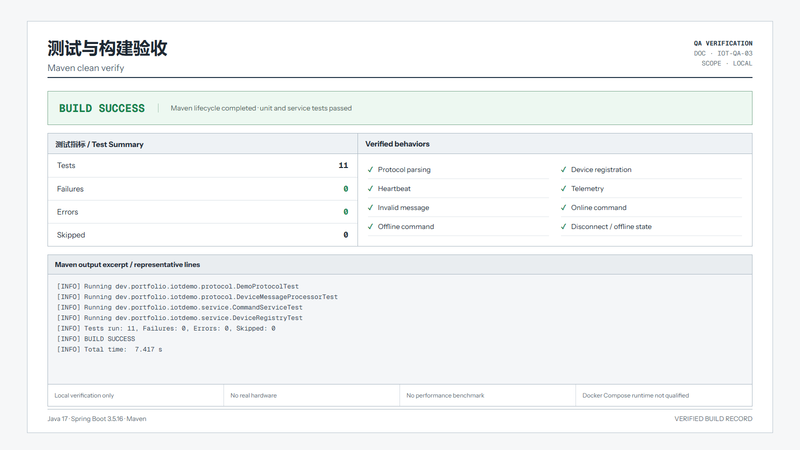
Task: Click the checkmark beside Offline command
Action: (370, 227)
